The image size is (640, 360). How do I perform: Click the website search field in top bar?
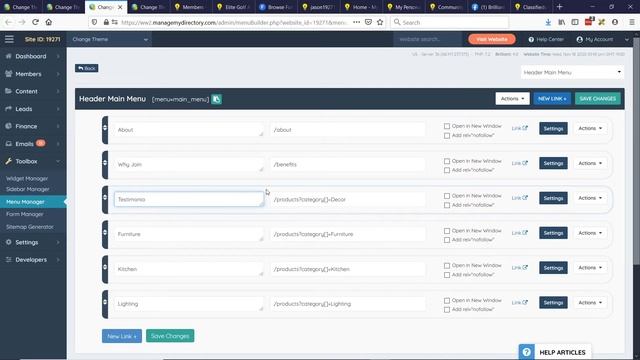click(428, 39)
